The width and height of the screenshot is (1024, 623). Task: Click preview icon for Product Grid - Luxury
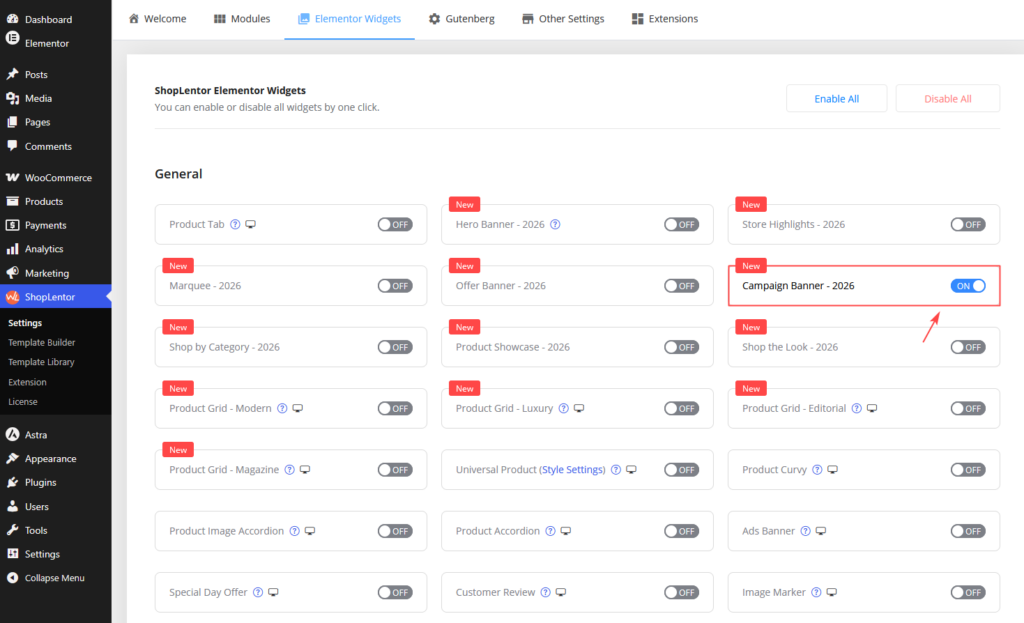coord(579,408)
